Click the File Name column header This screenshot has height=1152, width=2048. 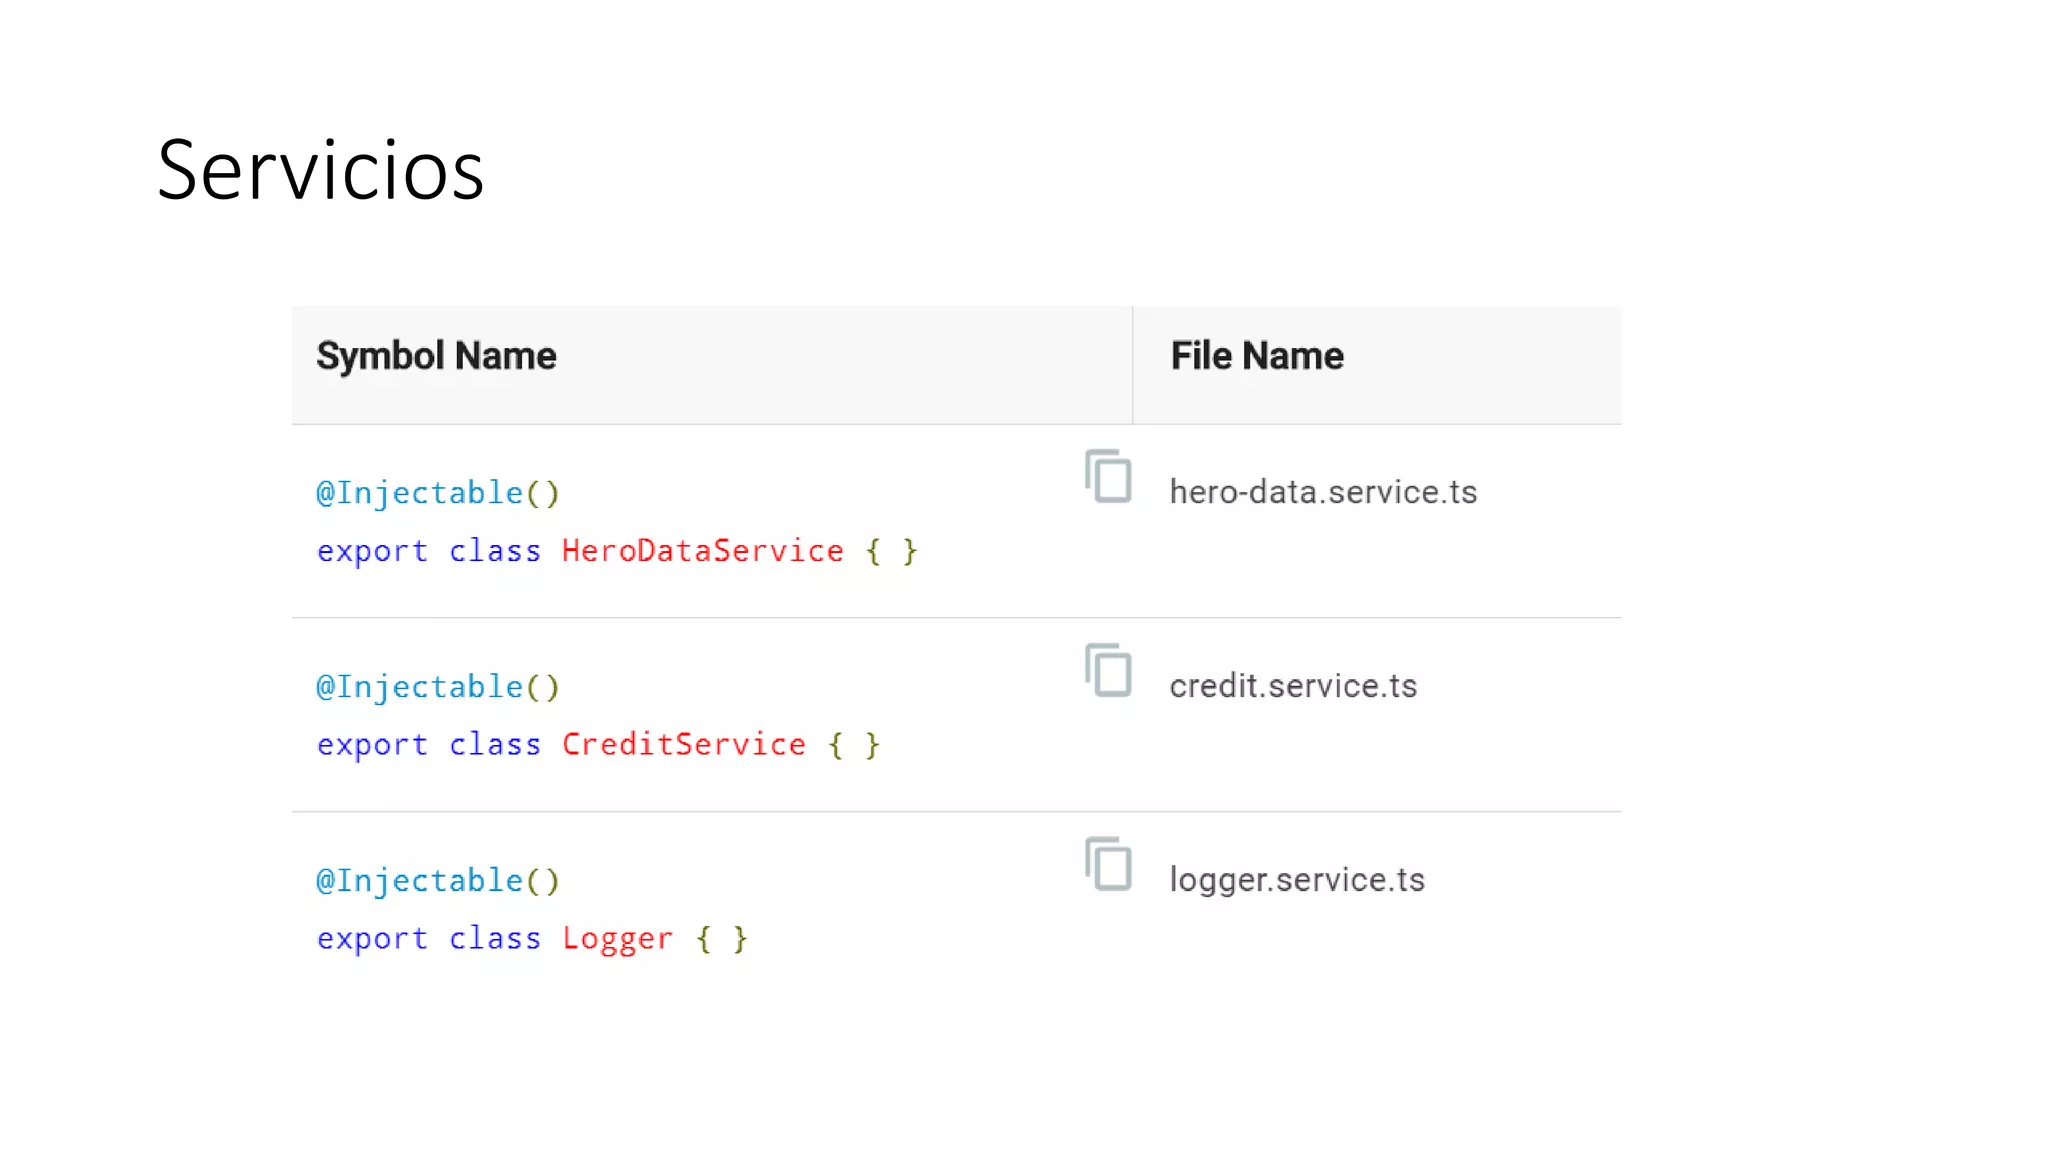click(x=1257, y=356)
